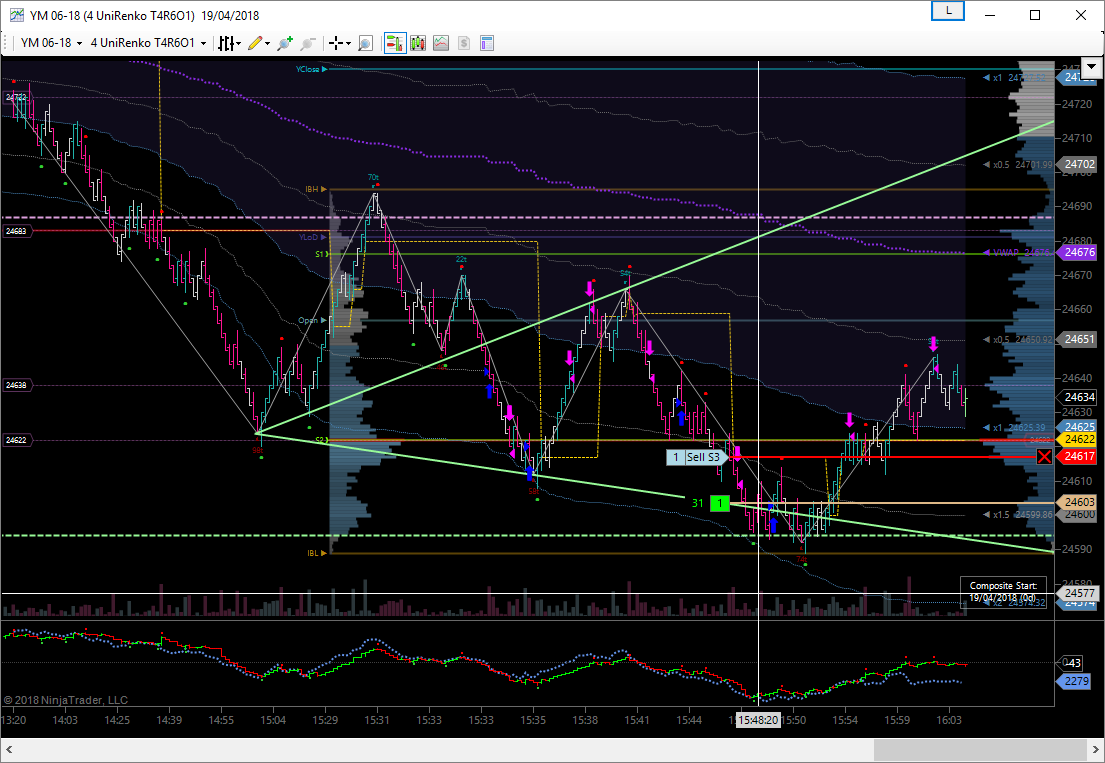Viewport: 1105px width, 763px height.
Task: Open the price axis dropdown arrow at top right
Action: [x=1092, y=67]
